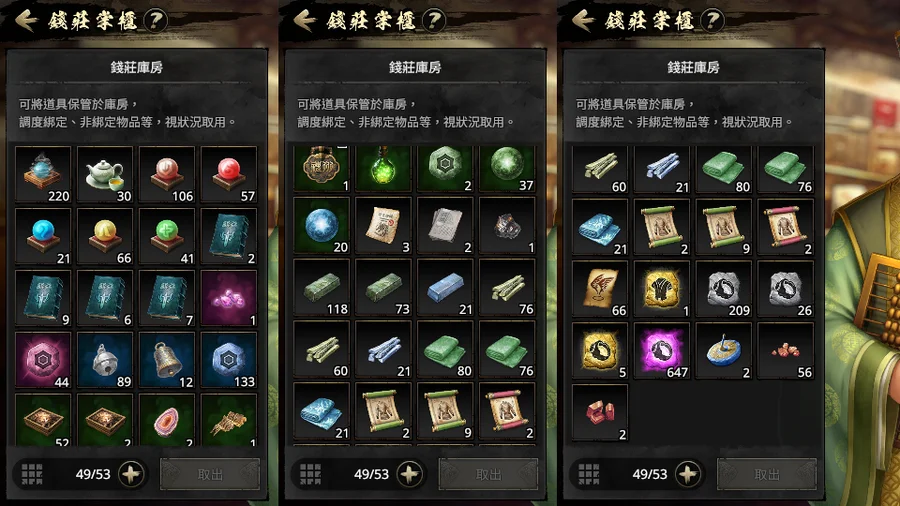Open the help question mark in middle panel
Image resolution: width=900 pixels, height=506 pixels.
pyautogui.click(x=434, y=21)
